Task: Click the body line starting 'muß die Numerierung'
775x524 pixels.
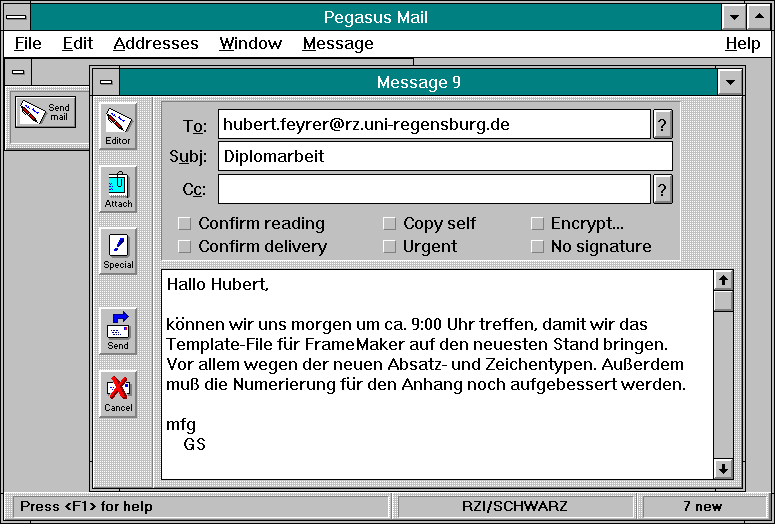Action: [x=426, y=385]
